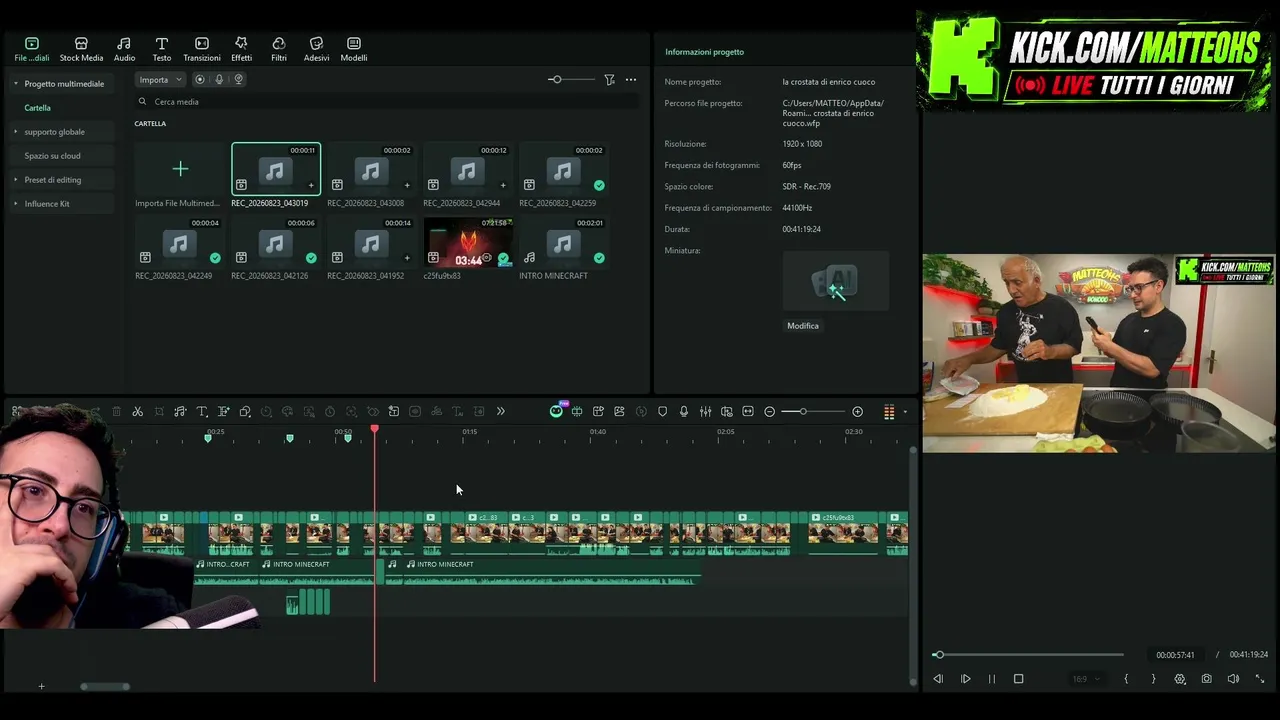The height and width of the screenshot is (720, 1280).
Task: Zoom out the timeline with minus button
Action: click(769, 412)
